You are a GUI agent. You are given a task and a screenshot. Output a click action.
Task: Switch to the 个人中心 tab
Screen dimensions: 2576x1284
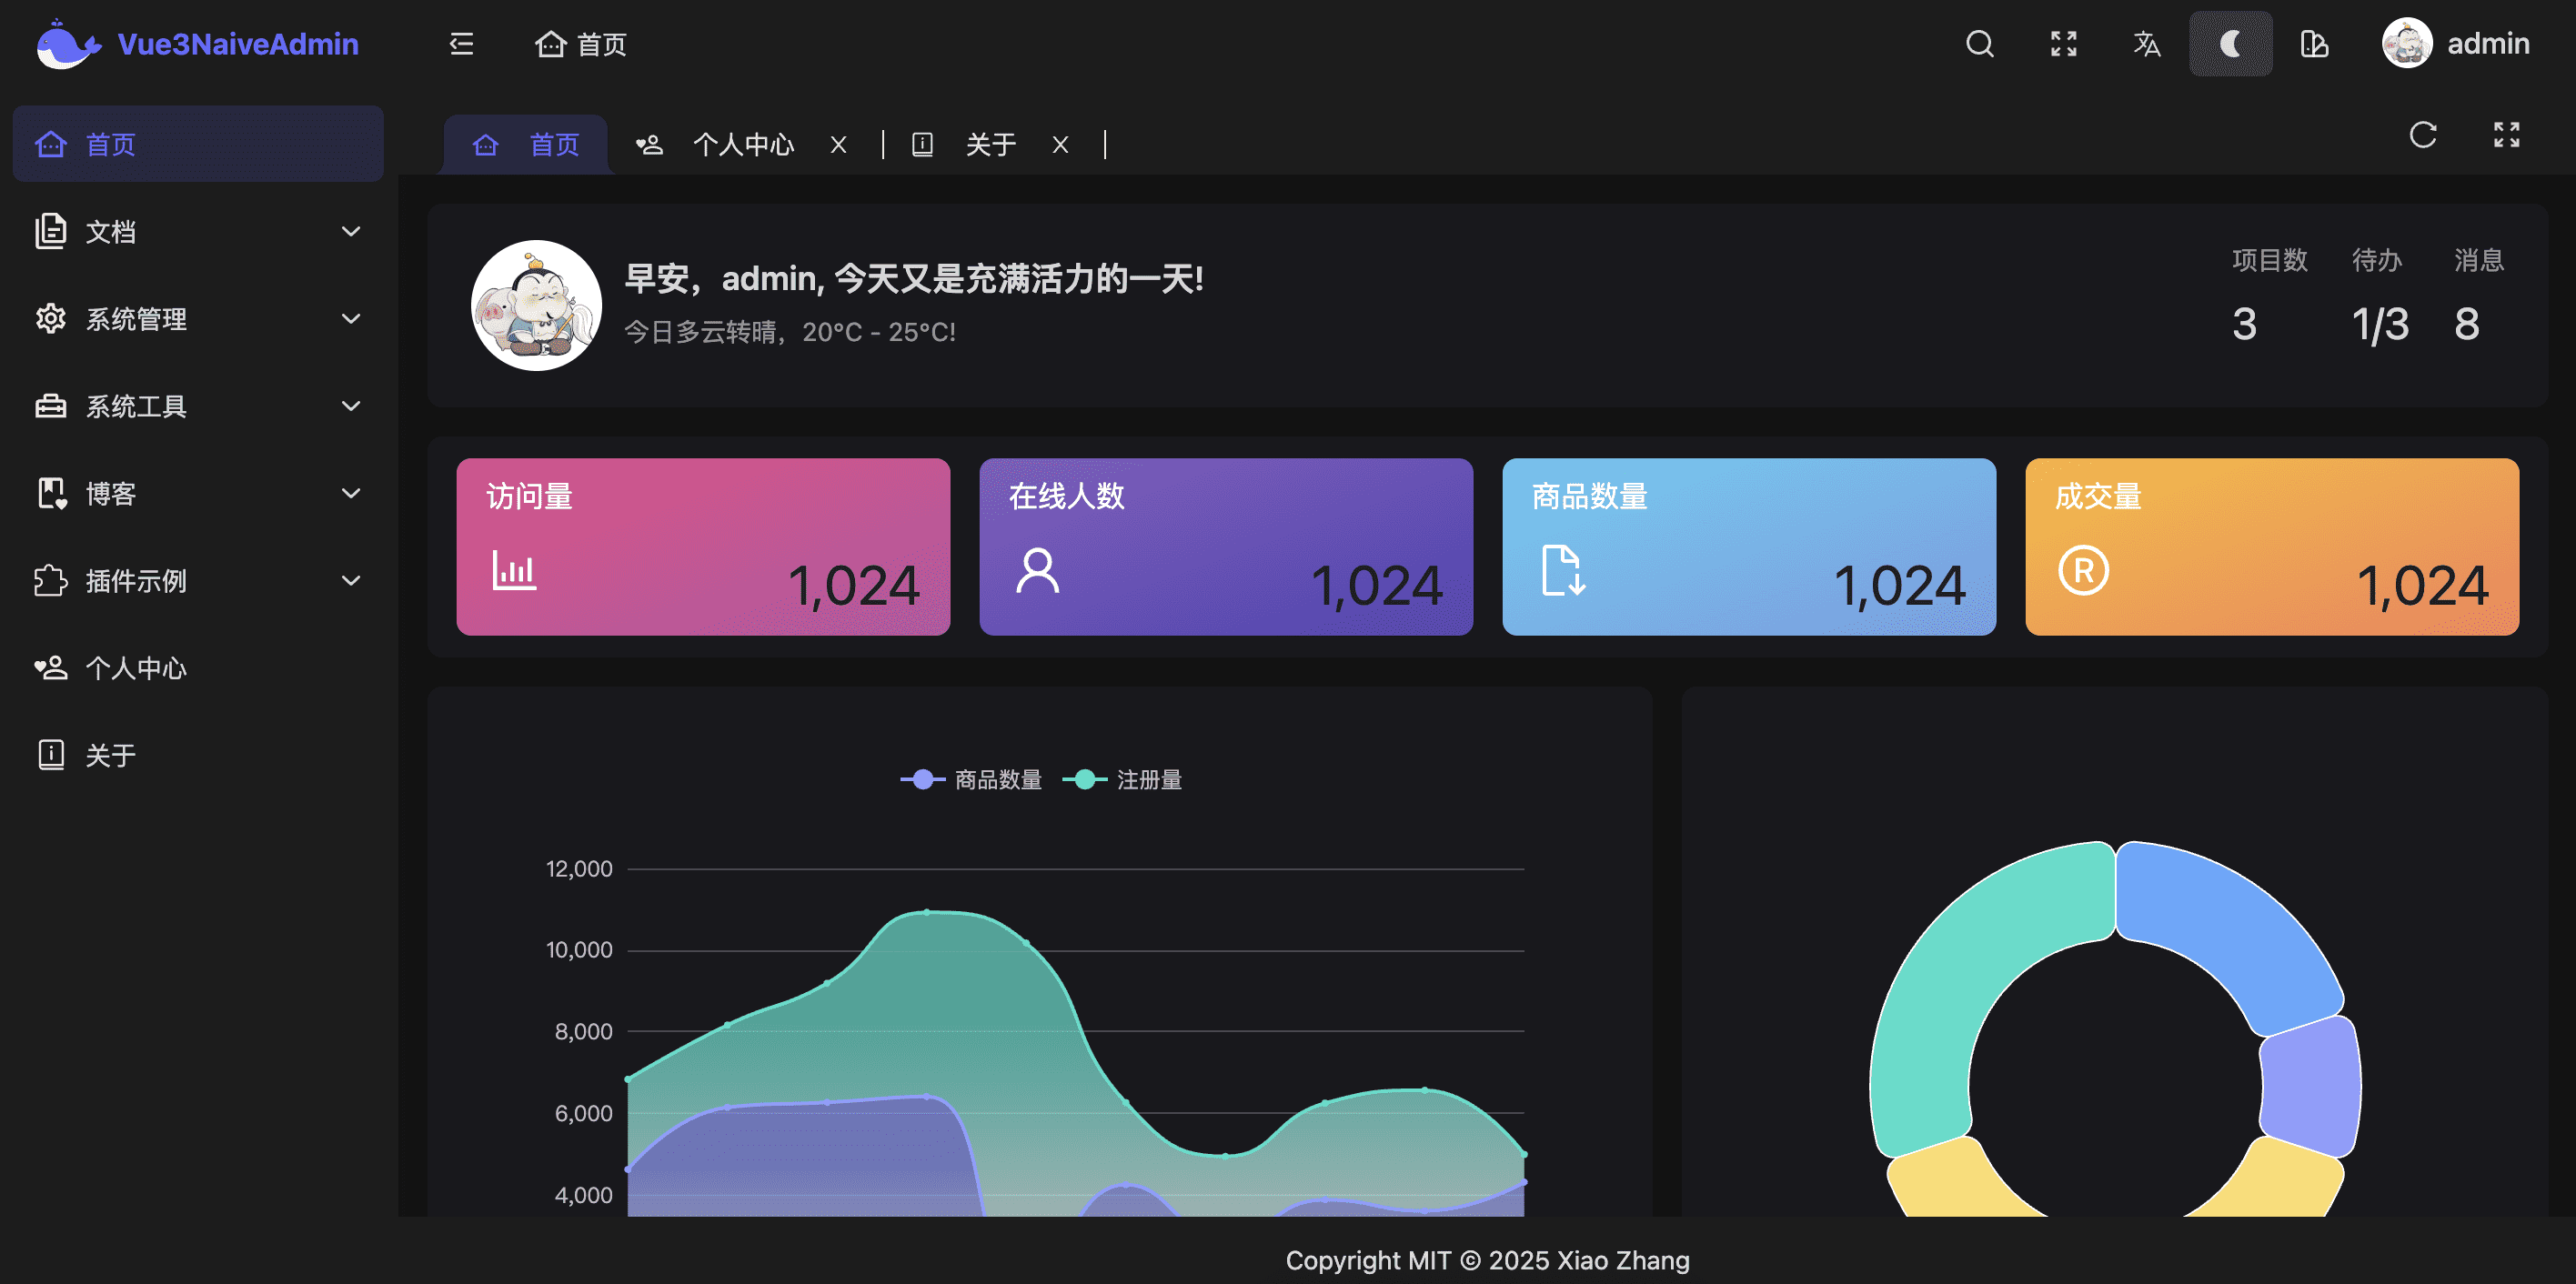[x=743, y=144]
